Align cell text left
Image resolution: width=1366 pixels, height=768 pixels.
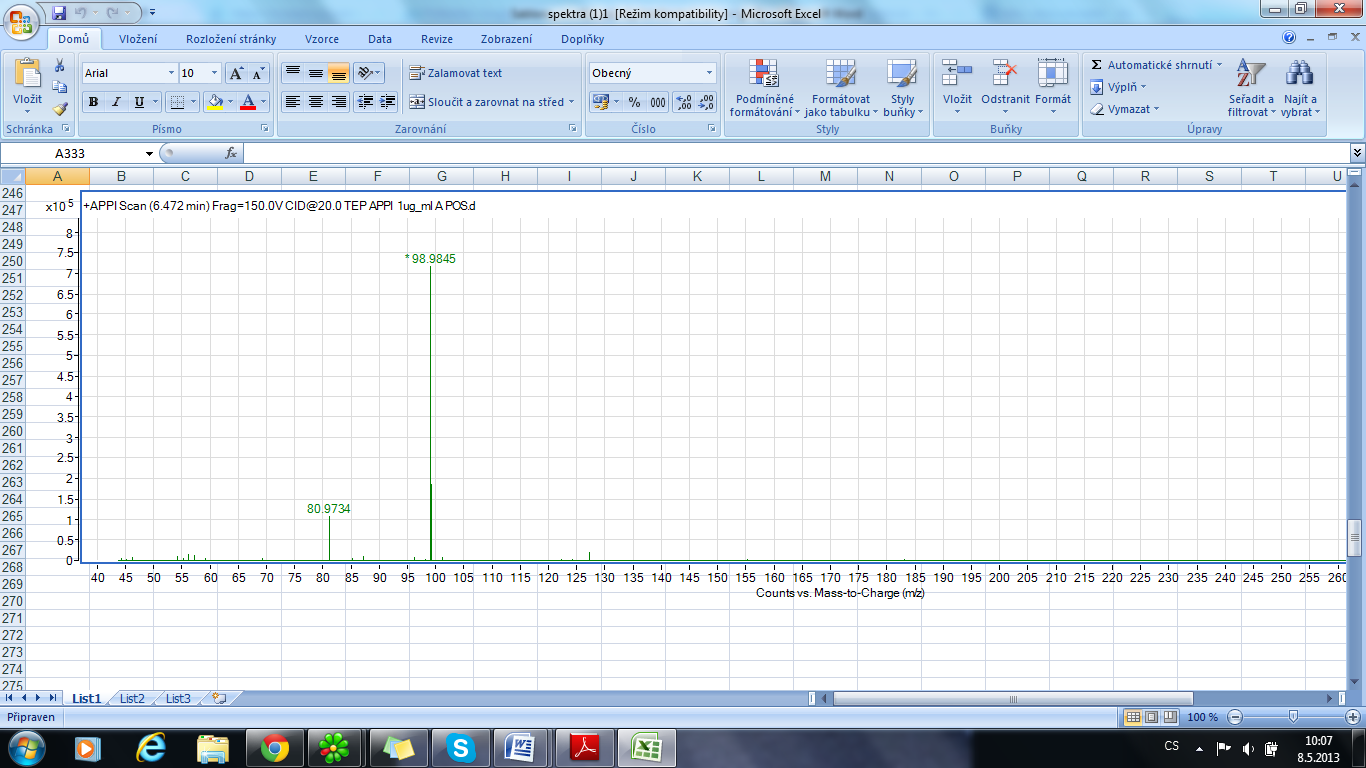(x=292, y=102)
